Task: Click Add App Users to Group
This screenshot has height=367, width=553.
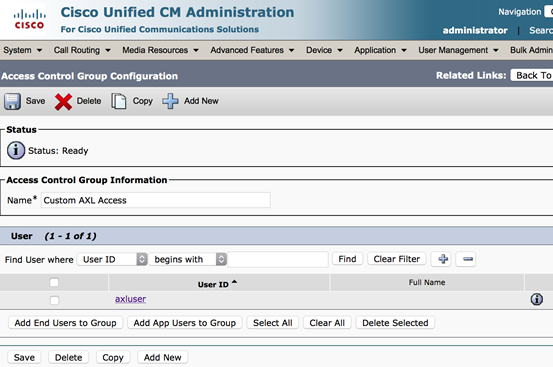Action: 184,323
